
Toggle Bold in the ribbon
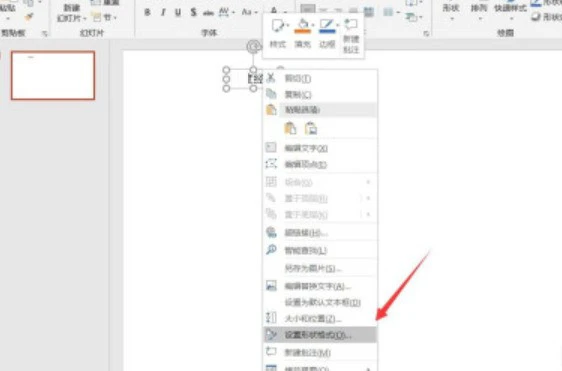tap(147, 12)
